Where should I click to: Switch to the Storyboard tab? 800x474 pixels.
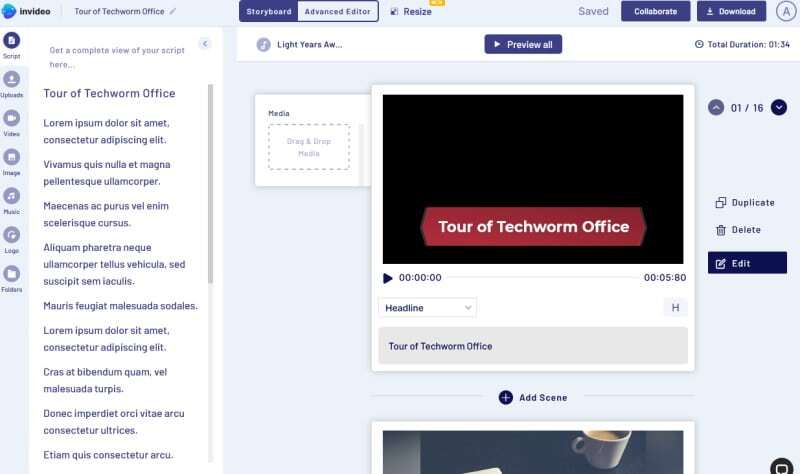(269, 11)
